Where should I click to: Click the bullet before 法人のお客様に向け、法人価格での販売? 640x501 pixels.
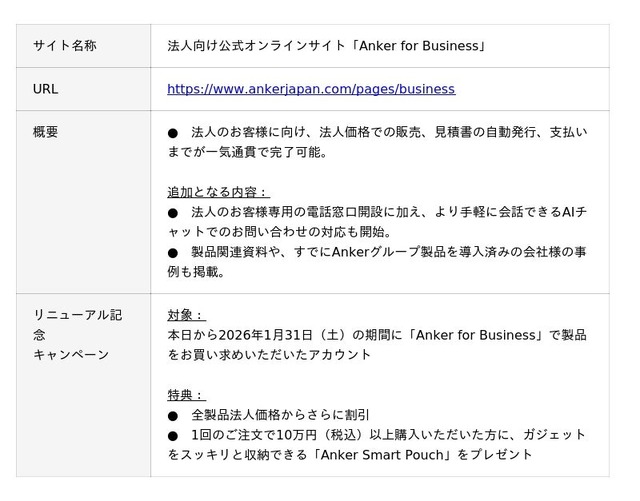click(x=173, y=132)
